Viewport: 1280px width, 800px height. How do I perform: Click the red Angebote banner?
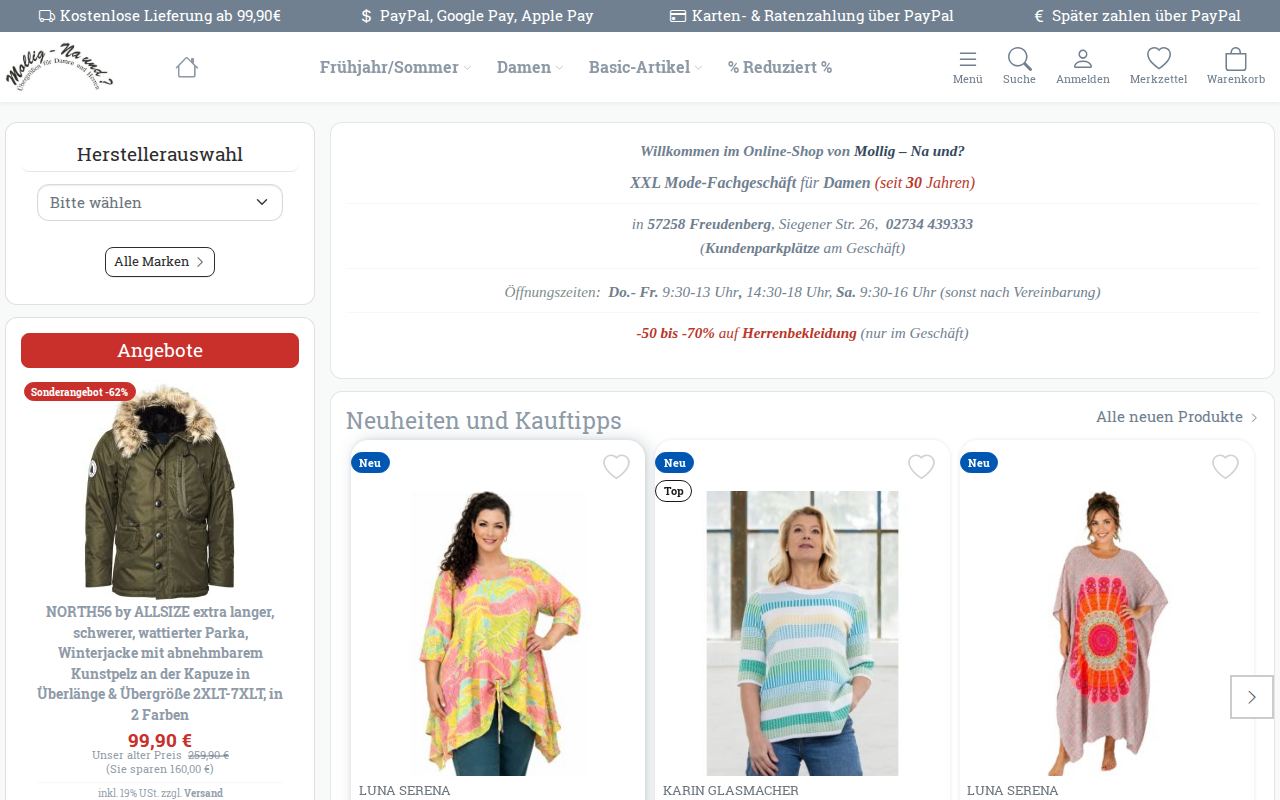coord(160,350)
